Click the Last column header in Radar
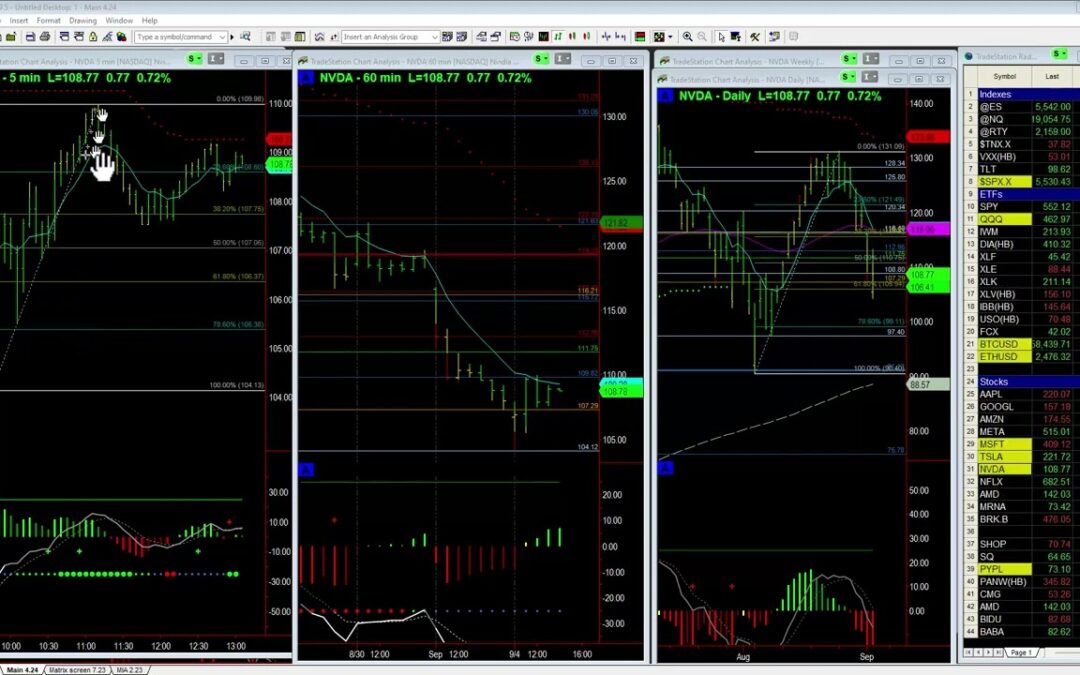 (x=1052, y=76)
